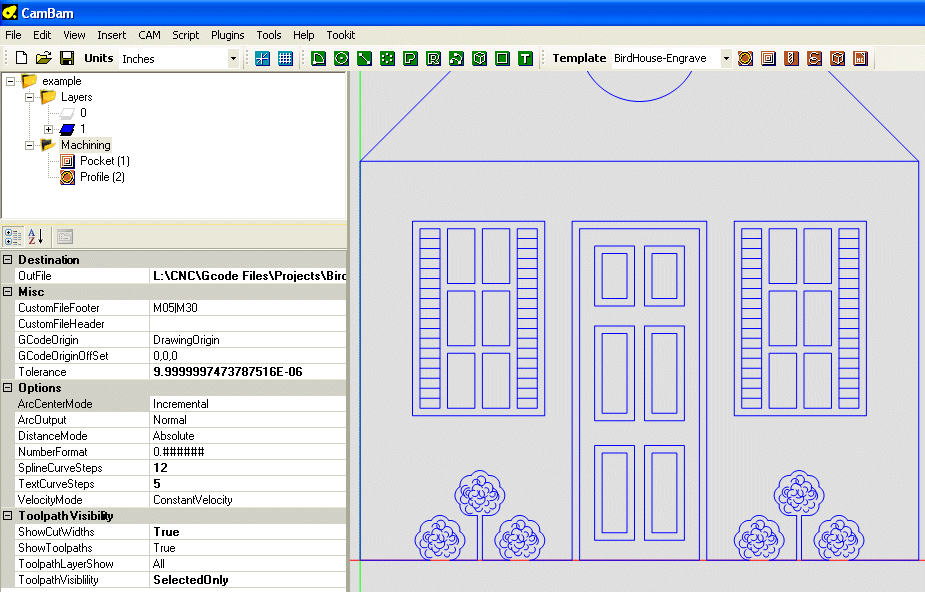This screenshot has width=925, height=592.
Task: Toggle the grid display button
Action: (285, 59)
